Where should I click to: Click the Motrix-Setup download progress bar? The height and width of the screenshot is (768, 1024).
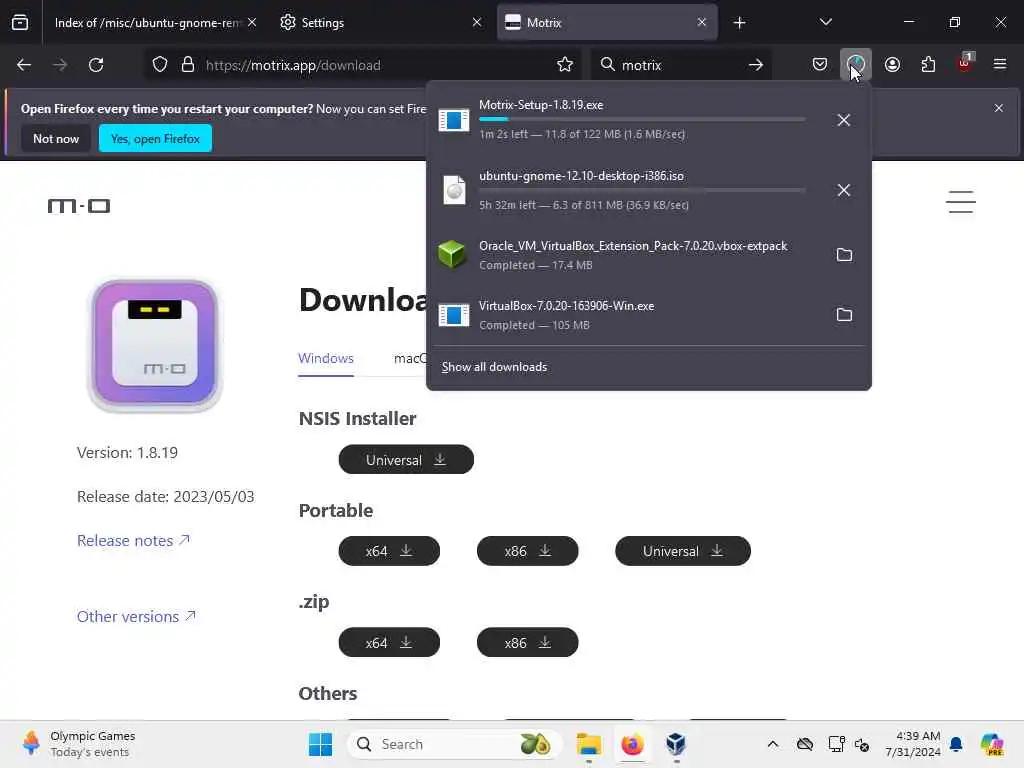[x=642, y=119]
